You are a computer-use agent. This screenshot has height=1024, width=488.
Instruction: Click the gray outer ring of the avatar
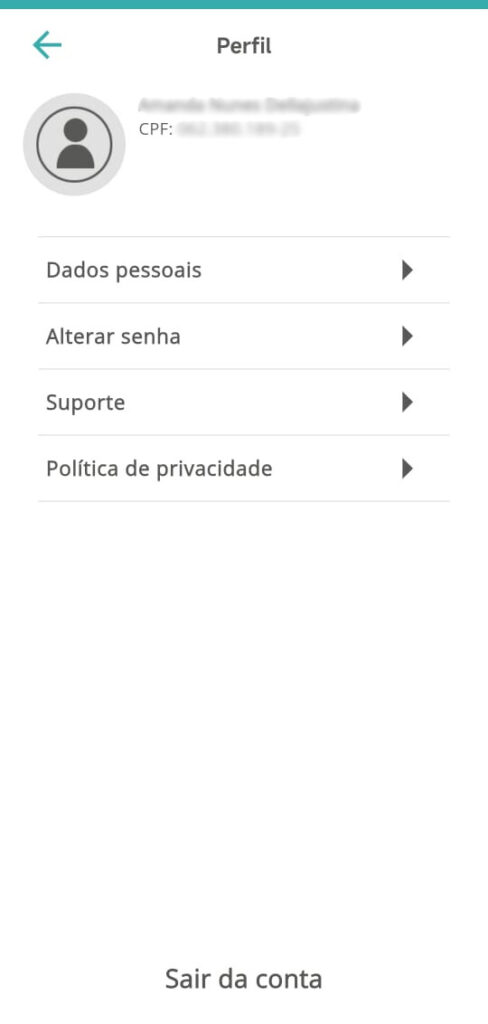pyautogui.click(x=31, y=144)
